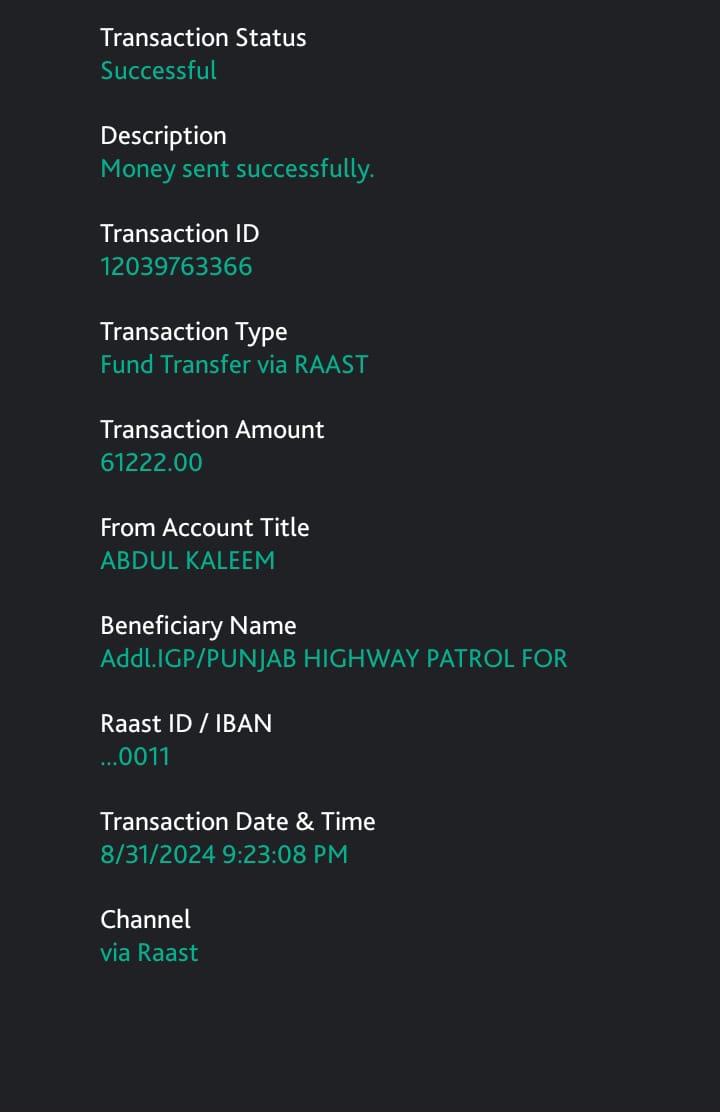Select the green 'Successful' status value

click(158, 71)
